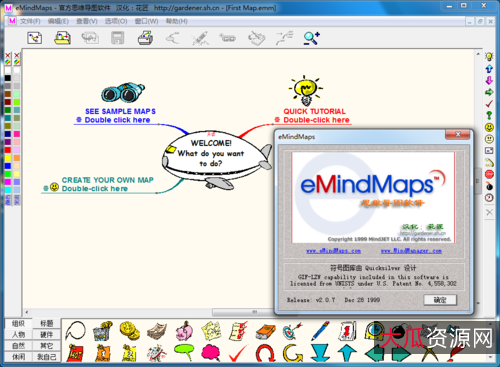Viewport: 500px width, 367px height.
Task: Select the red stop sign sidebar symbol
Action: point(489,174)
